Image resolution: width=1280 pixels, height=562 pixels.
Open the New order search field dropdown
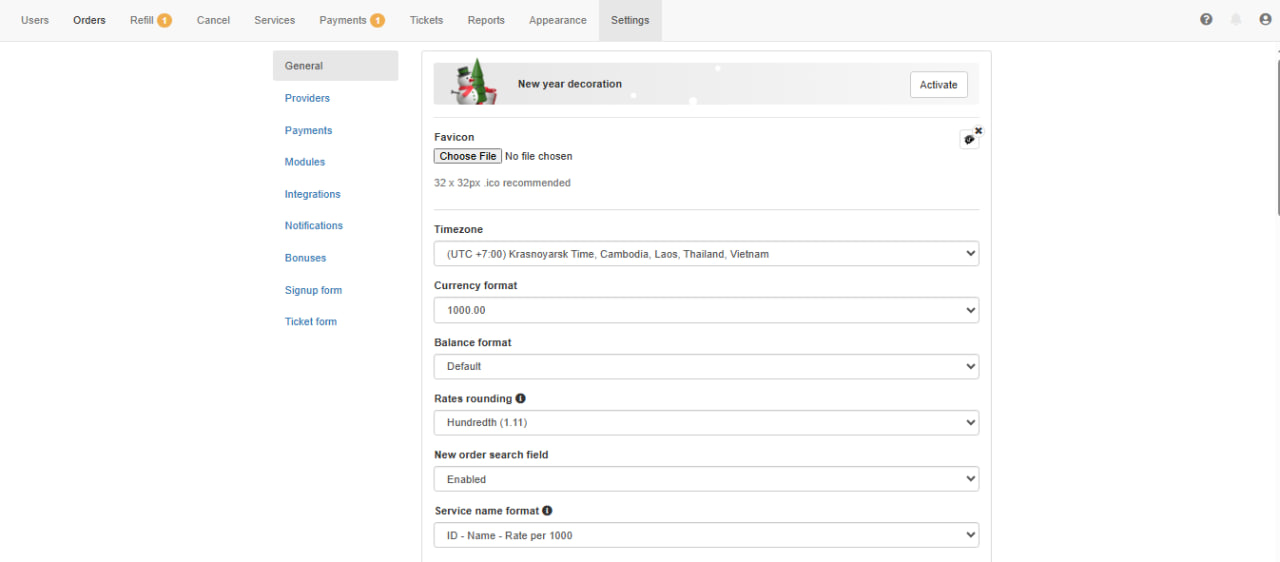pyautogui.click(x=706, y=479)
